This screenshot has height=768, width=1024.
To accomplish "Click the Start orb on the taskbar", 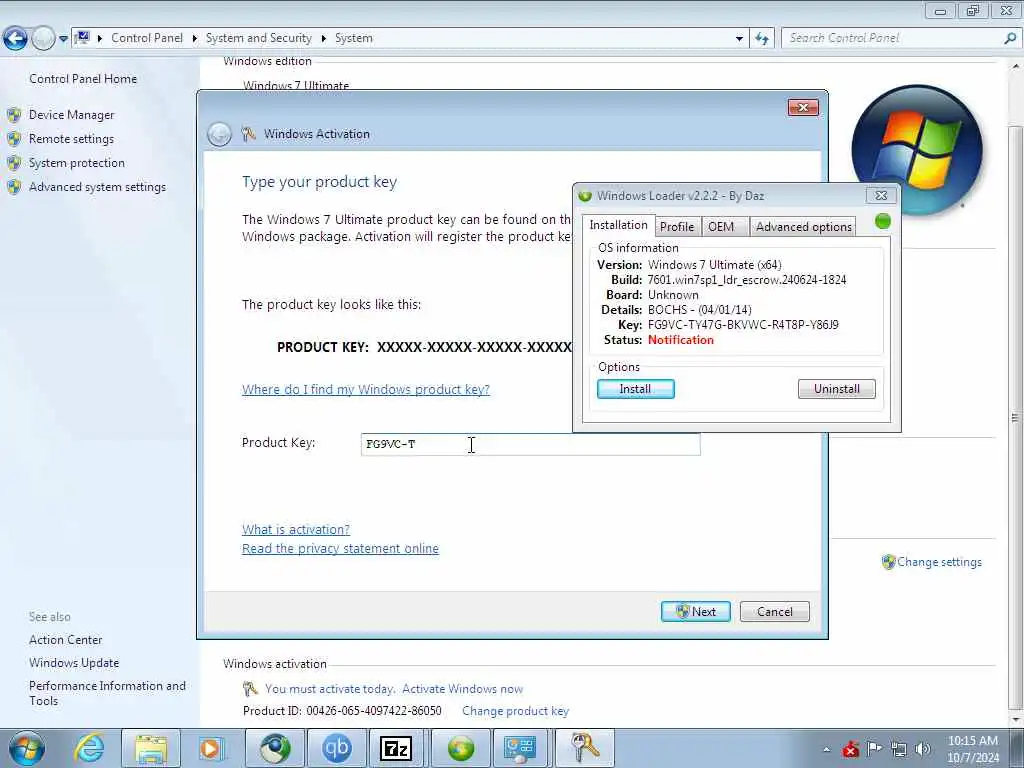I will tap(27, 748).
